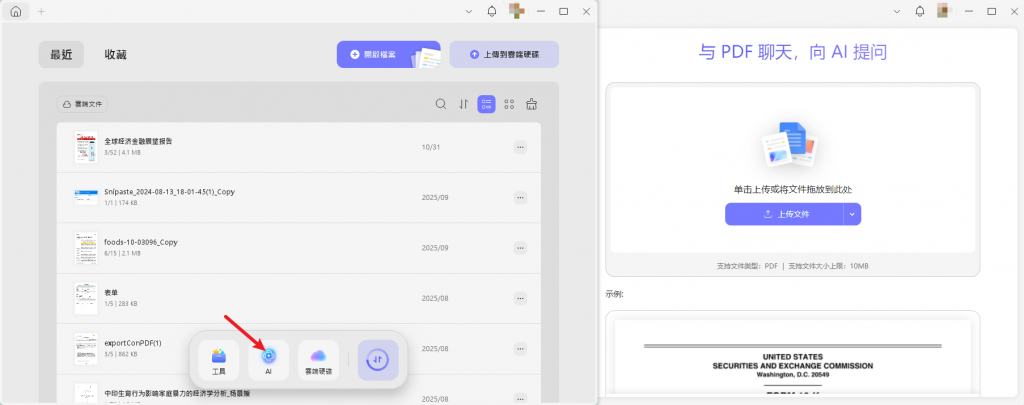
Task: Click thumbnail of Snipaste_2024-08-13 file
Action: 86,197
